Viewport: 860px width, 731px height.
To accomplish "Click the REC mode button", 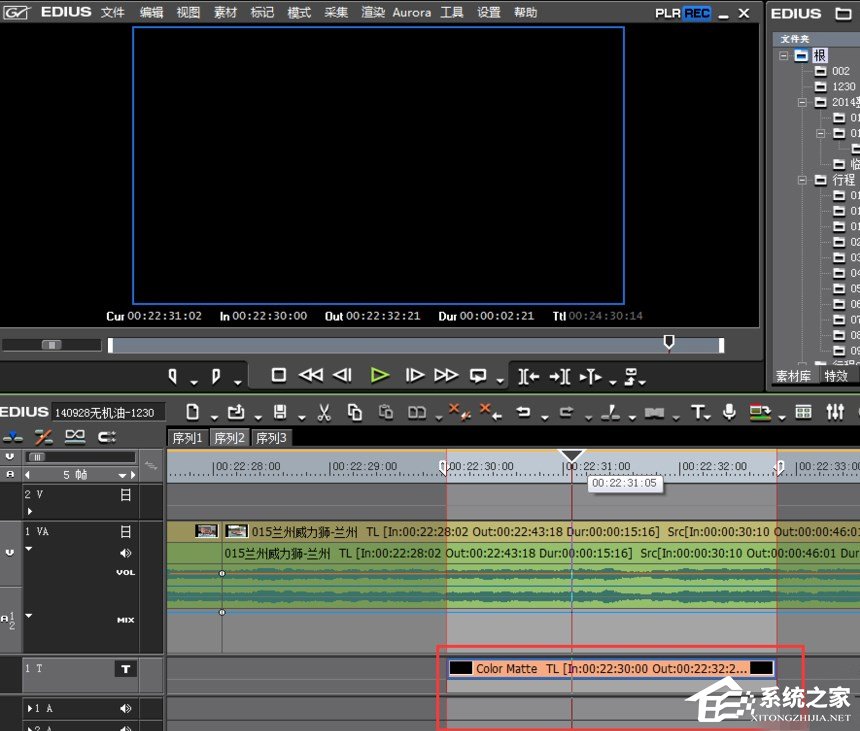I will tap(697, 13).
